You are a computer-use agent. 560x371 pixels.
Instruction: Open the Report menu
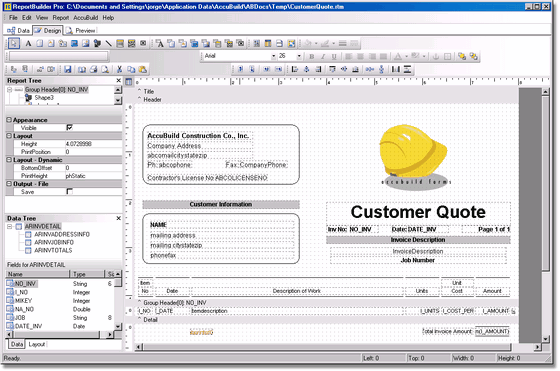click(60, 17)
